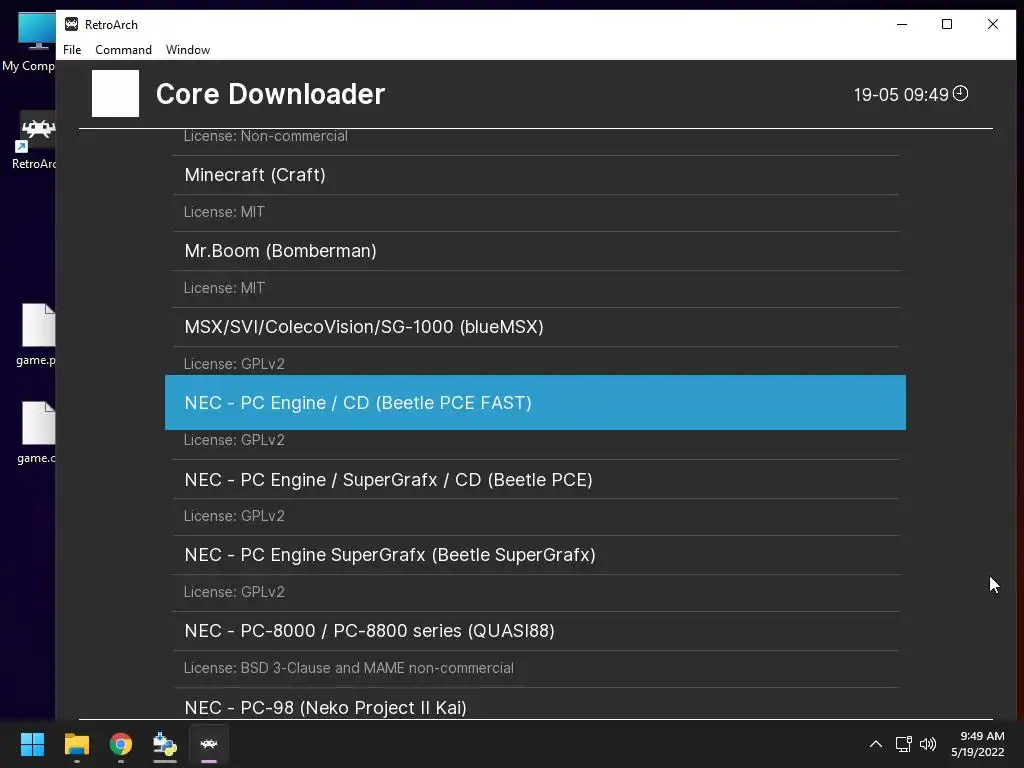Click License: GPLv2 under Beetle PCE SuperGrafx / CD
Screen dimensions: 1024x768
click(234, 516)
